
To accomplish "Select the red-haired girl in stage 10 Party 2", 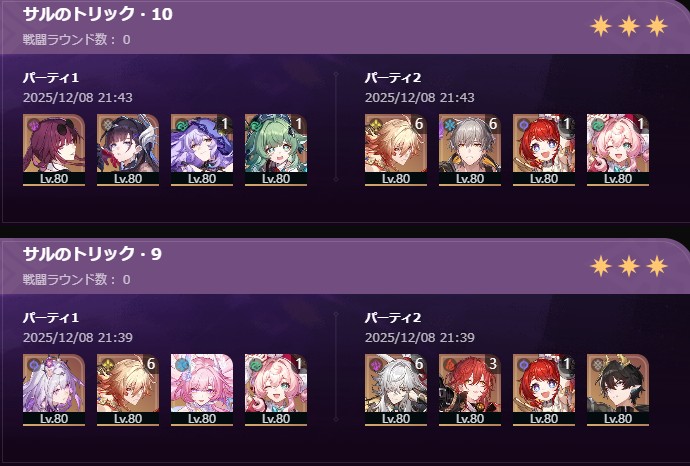I will (x=543, y=150).
